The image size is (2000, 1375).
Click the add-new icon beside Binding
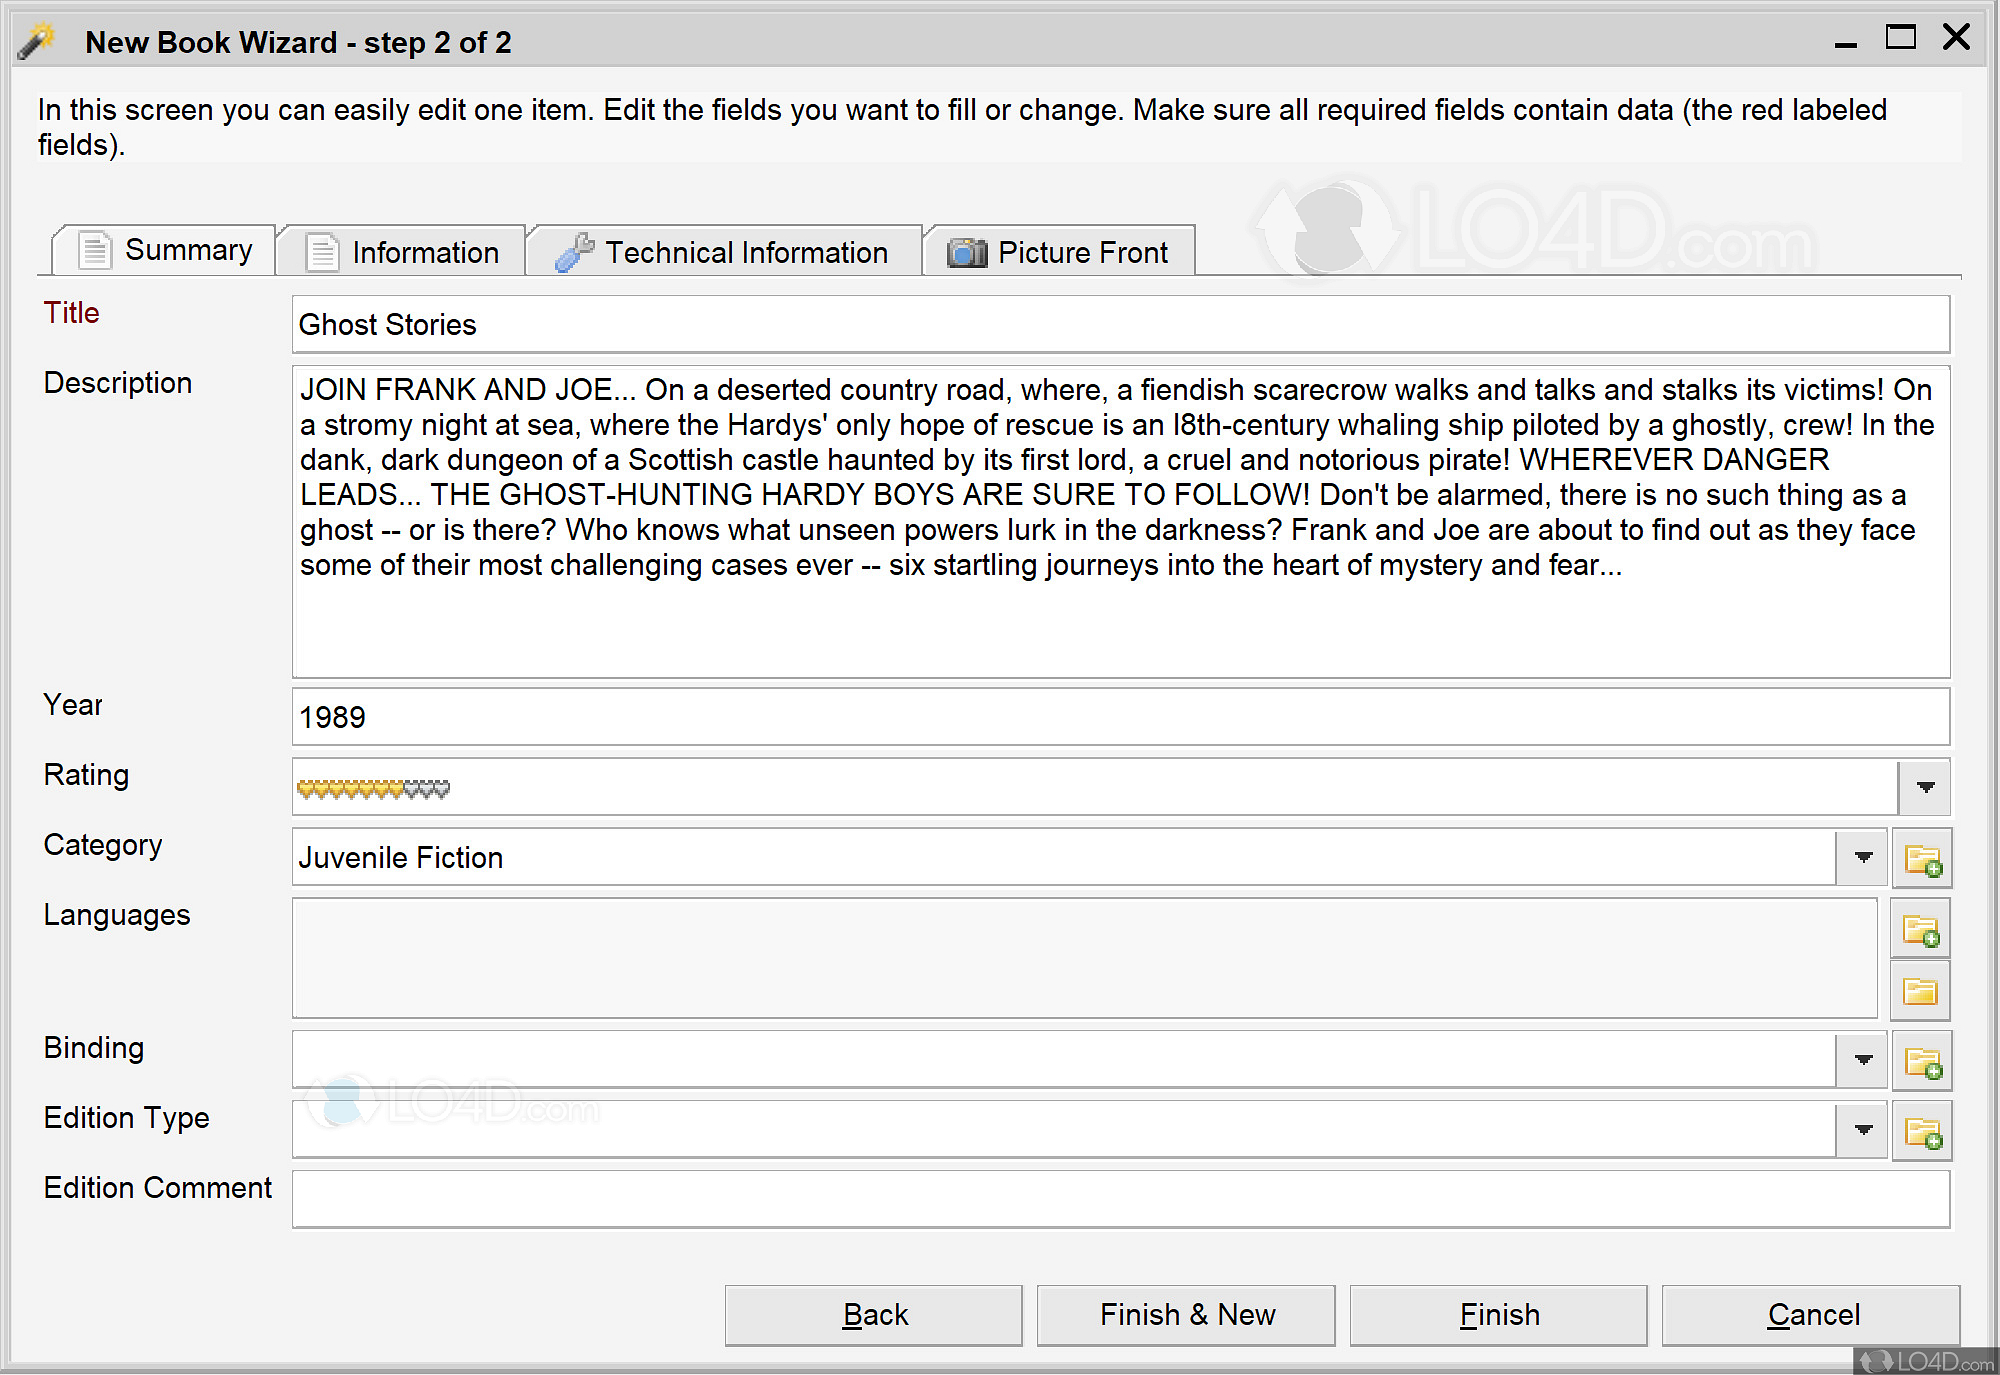coord(1922,1061)
